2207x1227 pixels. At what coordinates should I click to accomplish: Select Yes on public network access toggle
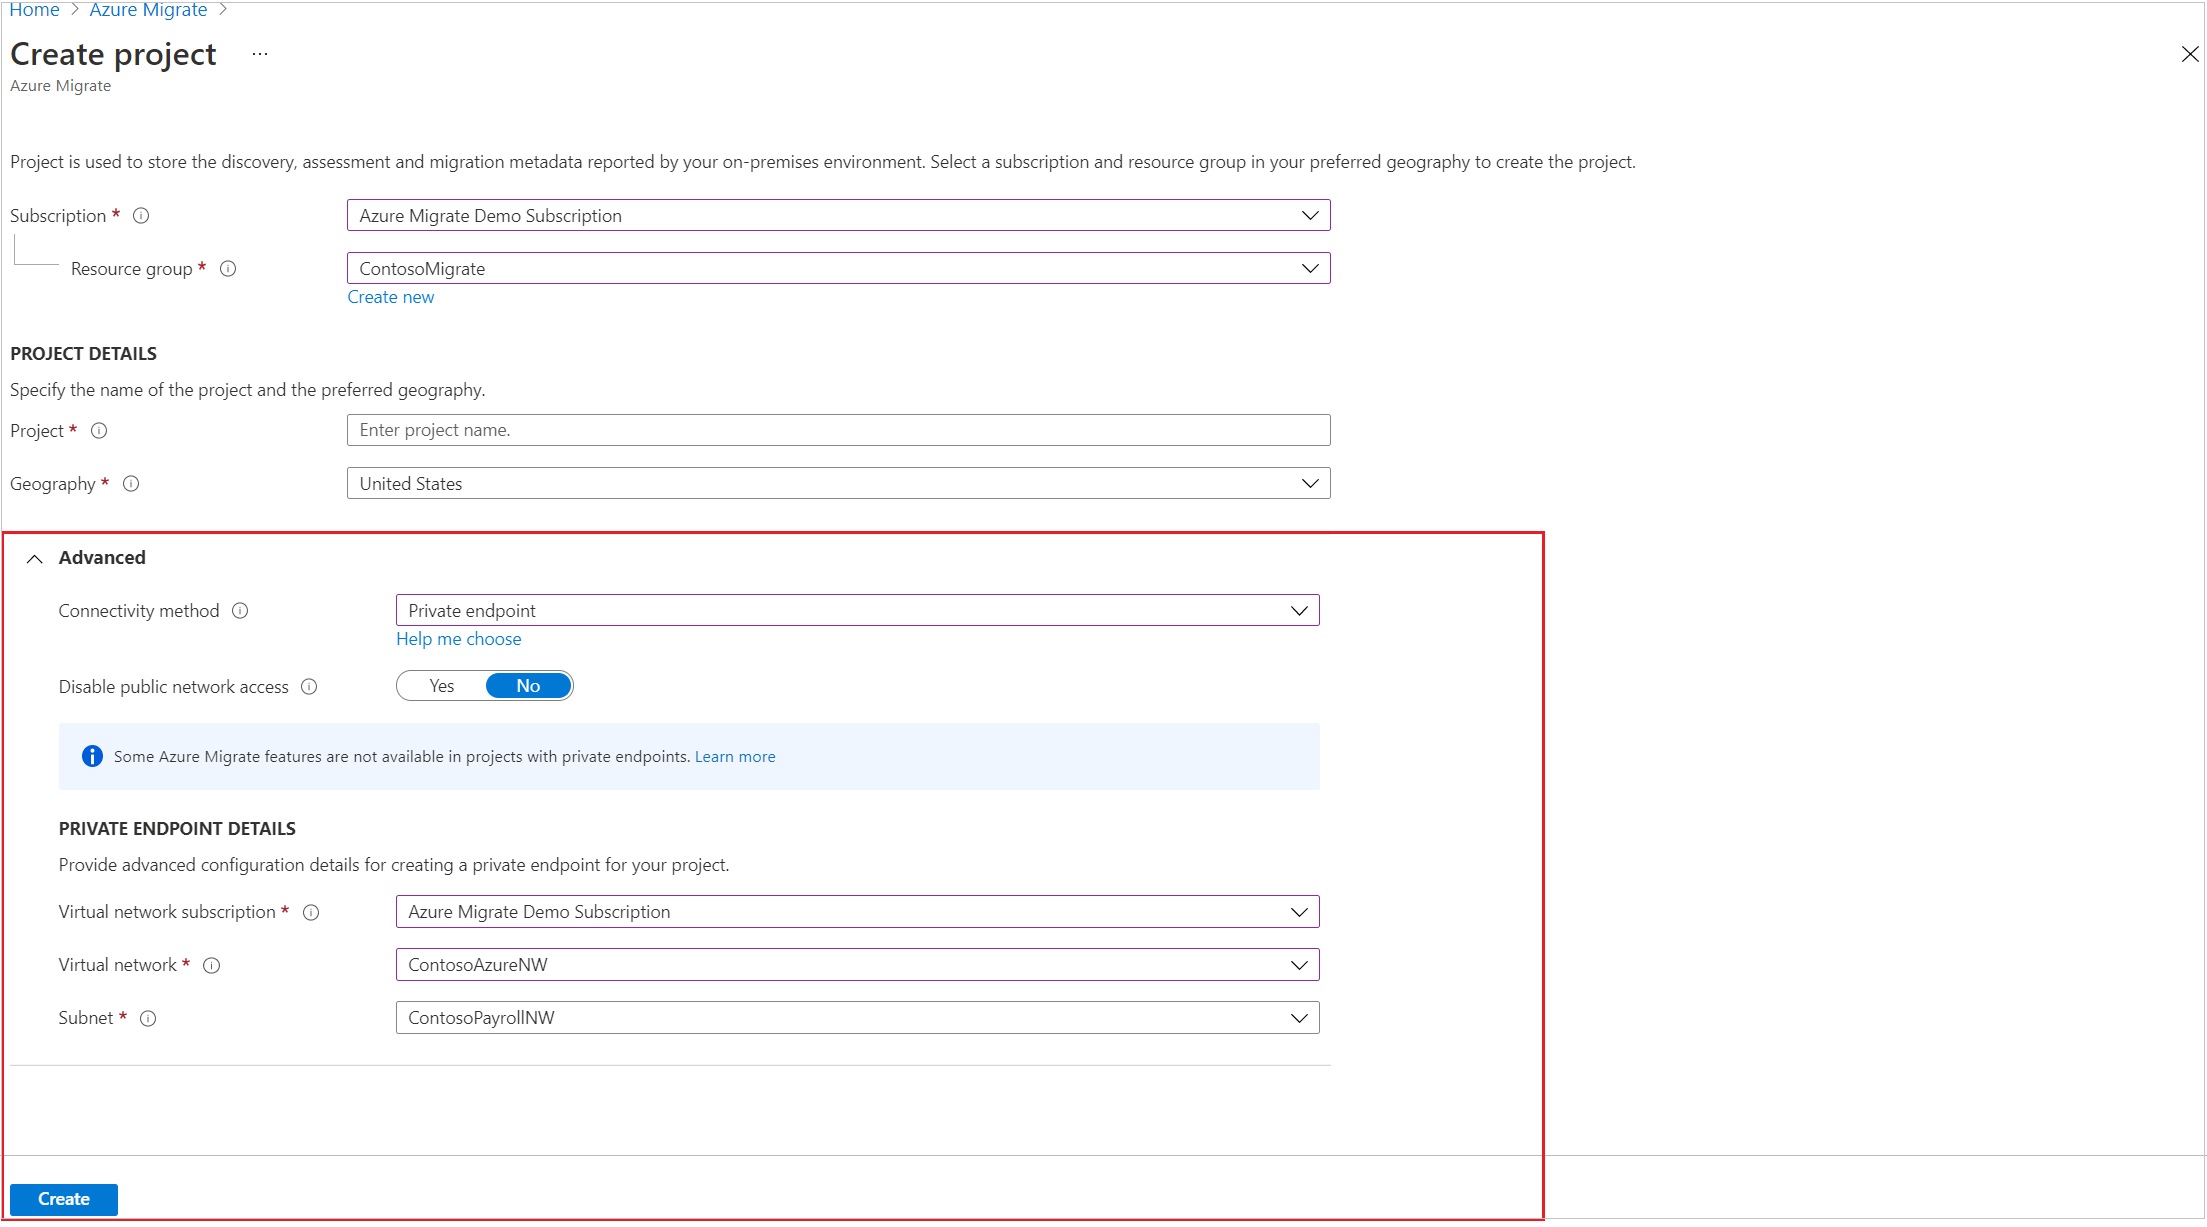tap(441, 686)
